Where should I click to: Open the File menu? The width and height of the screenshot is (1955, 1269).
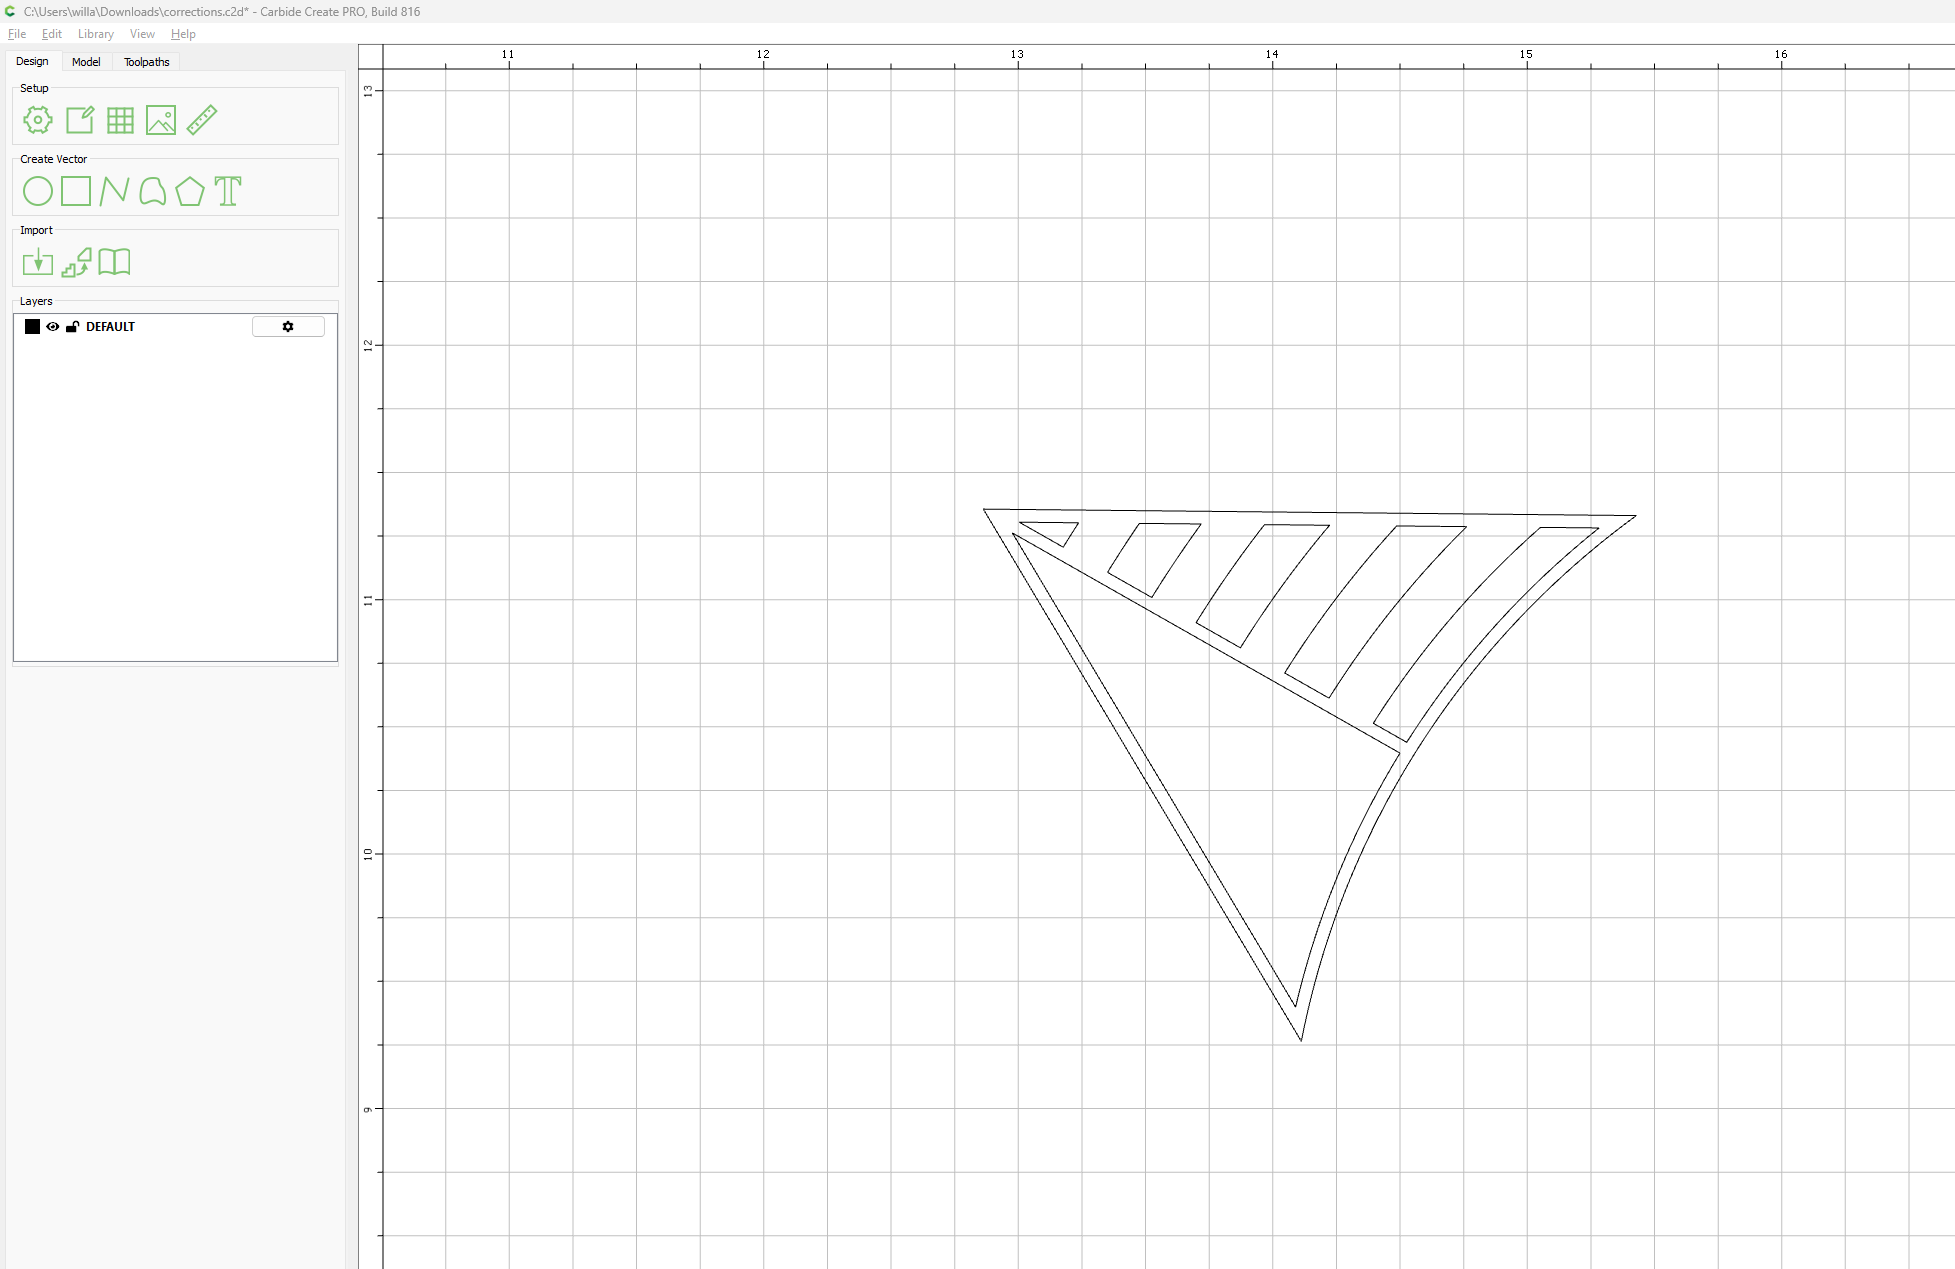click(17, 34)
